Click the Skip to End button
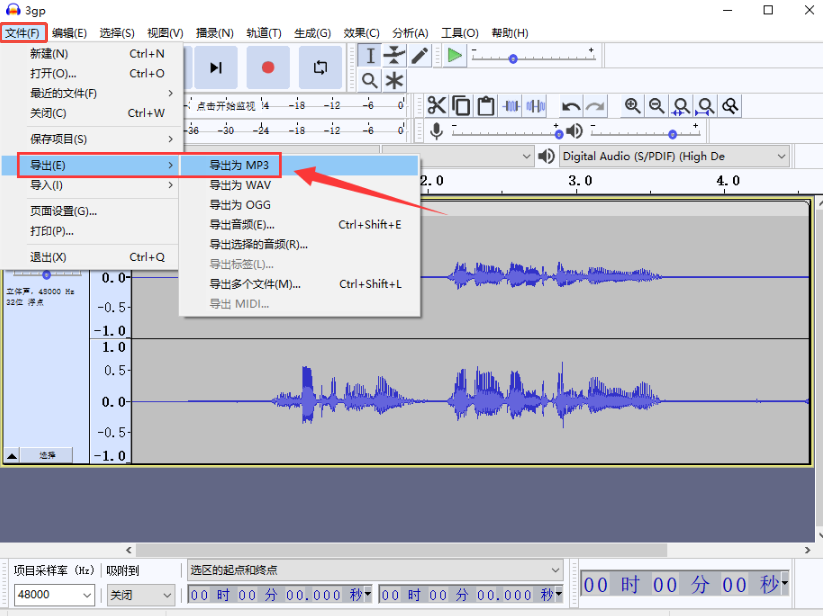823x616 pixels. coord(216,68)
